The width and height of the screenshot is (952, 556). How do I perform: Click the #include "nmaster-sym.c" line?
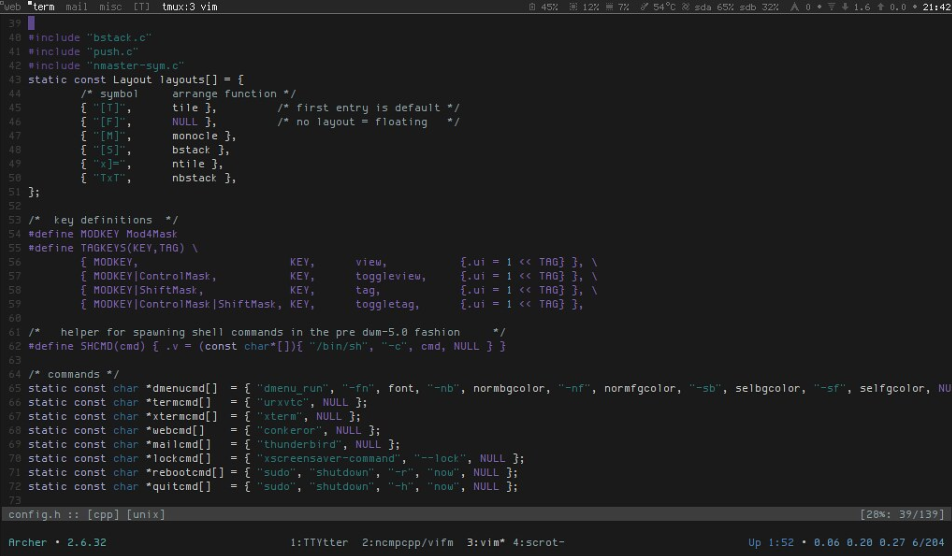pos(106,66)
